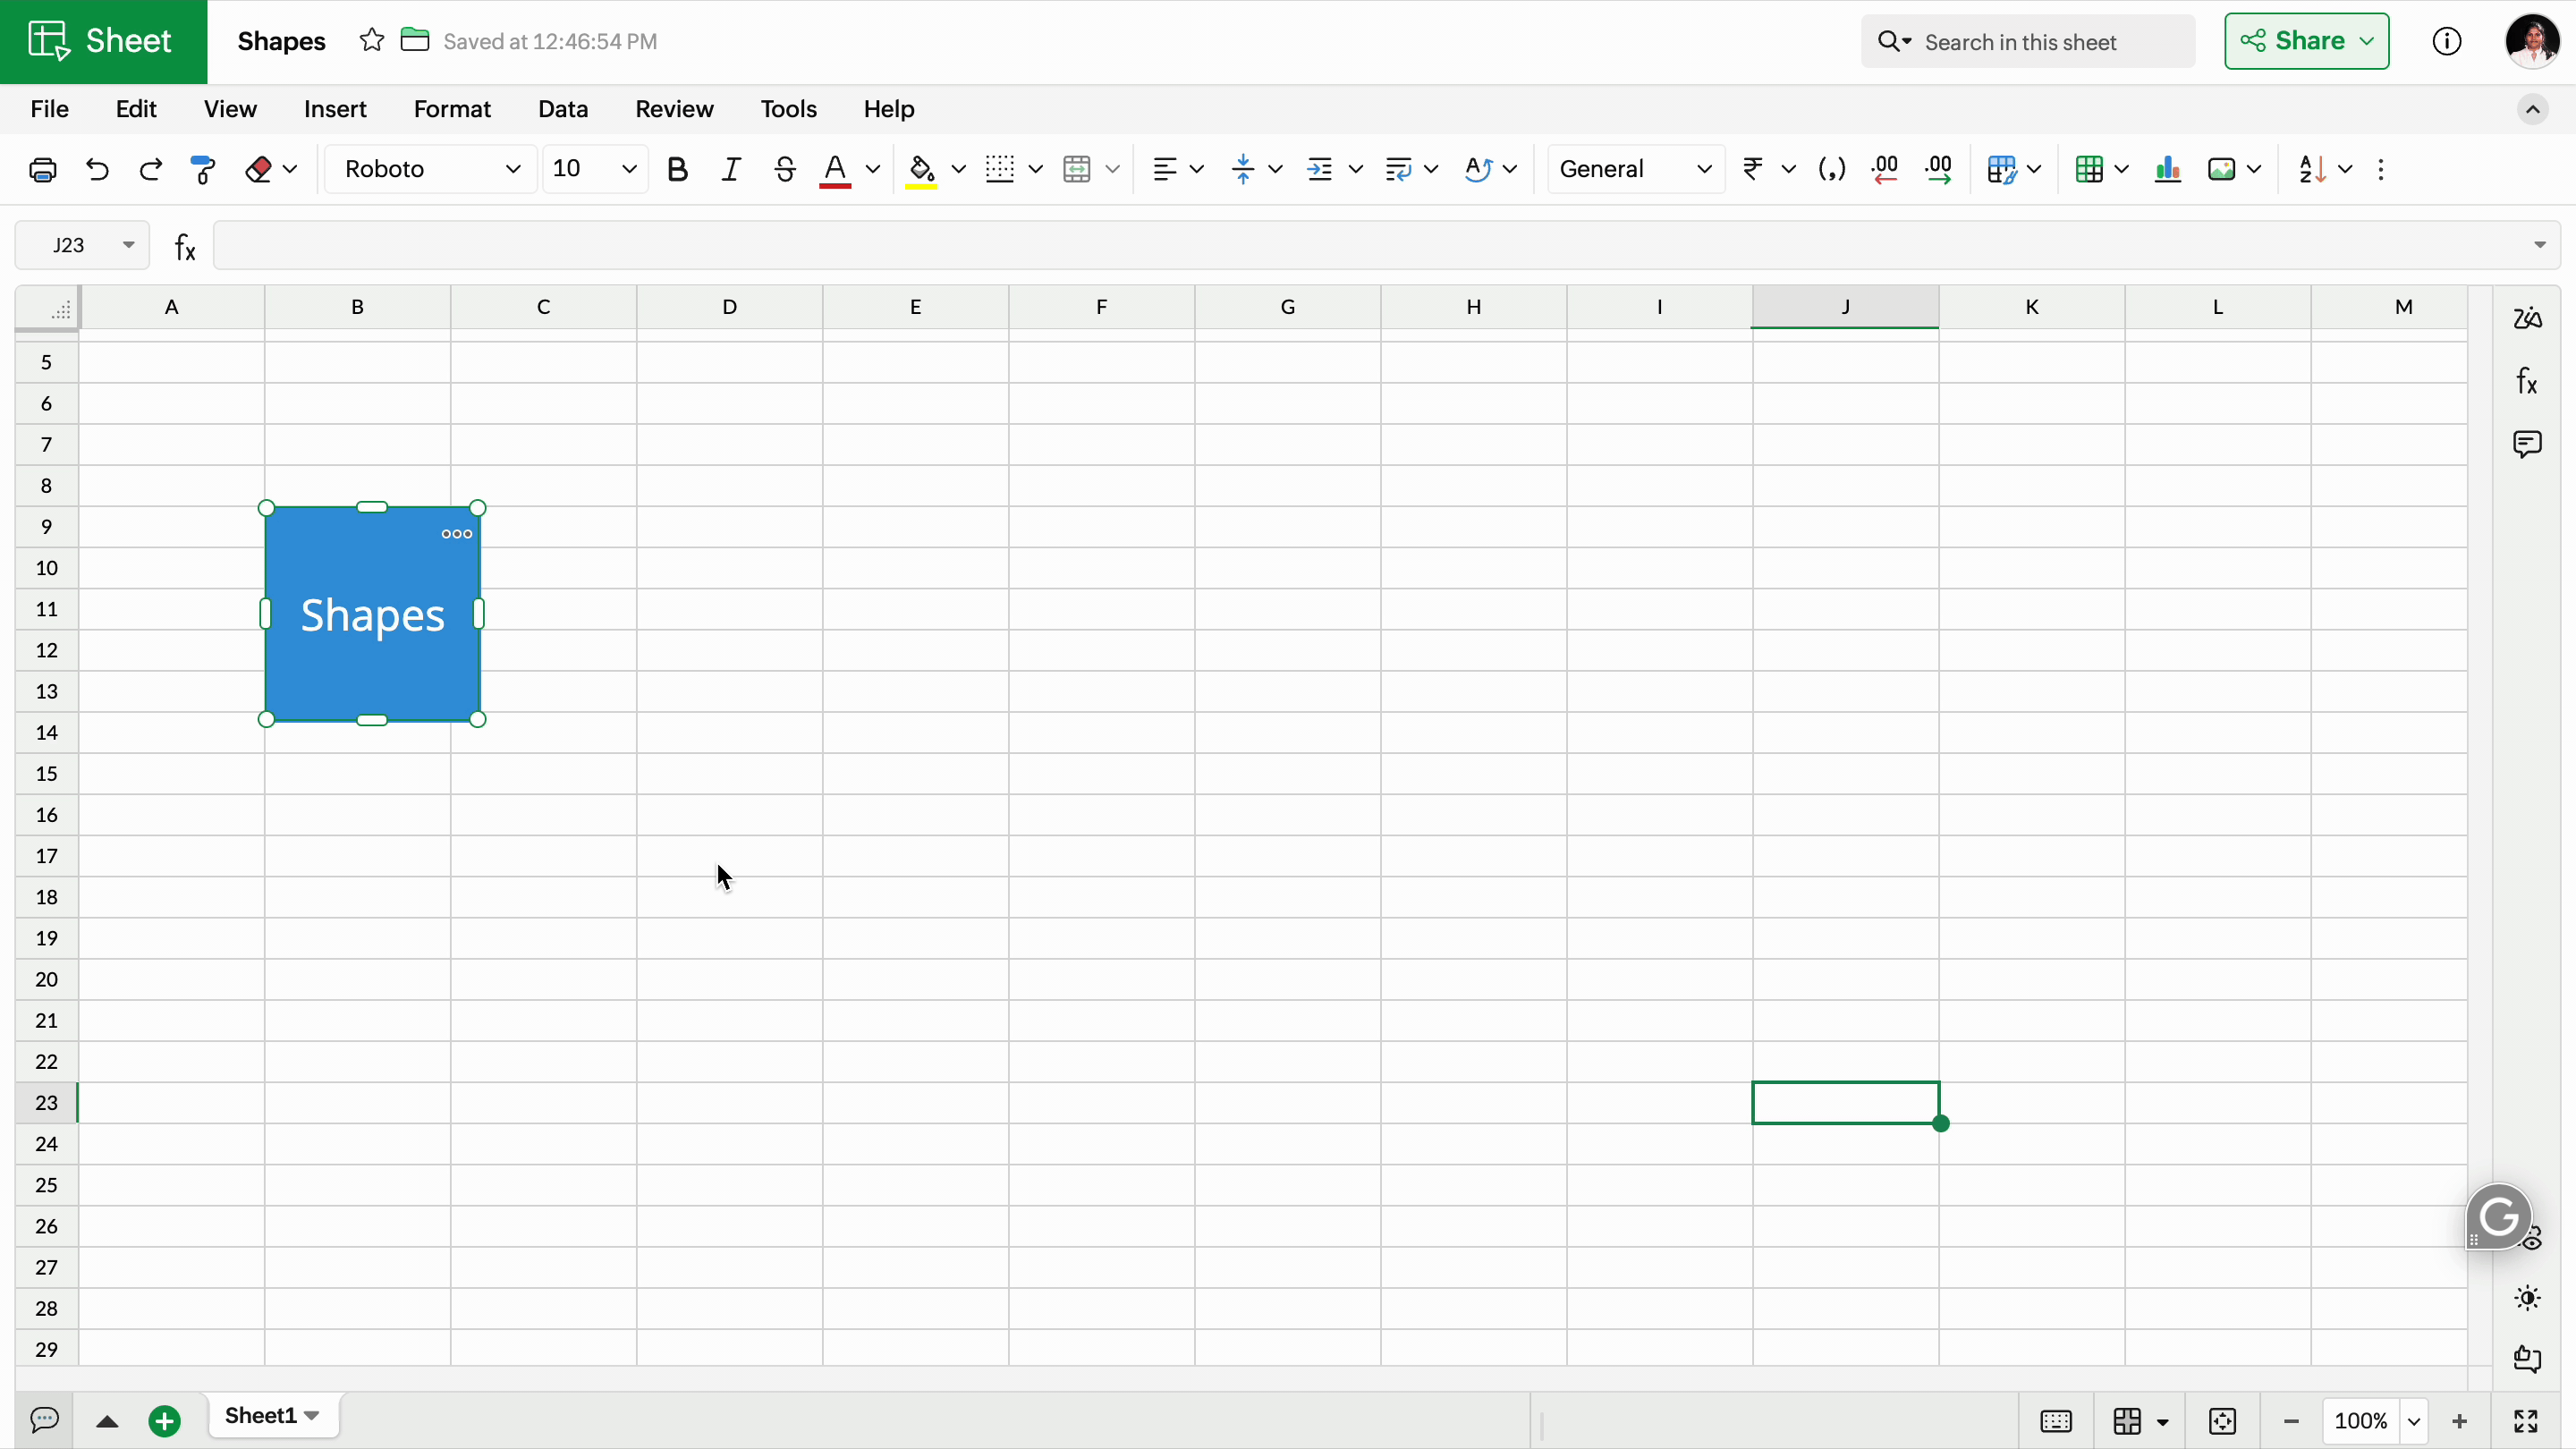Click the undo arrow icon
2576x1449 pixels.
click(97, 169)
